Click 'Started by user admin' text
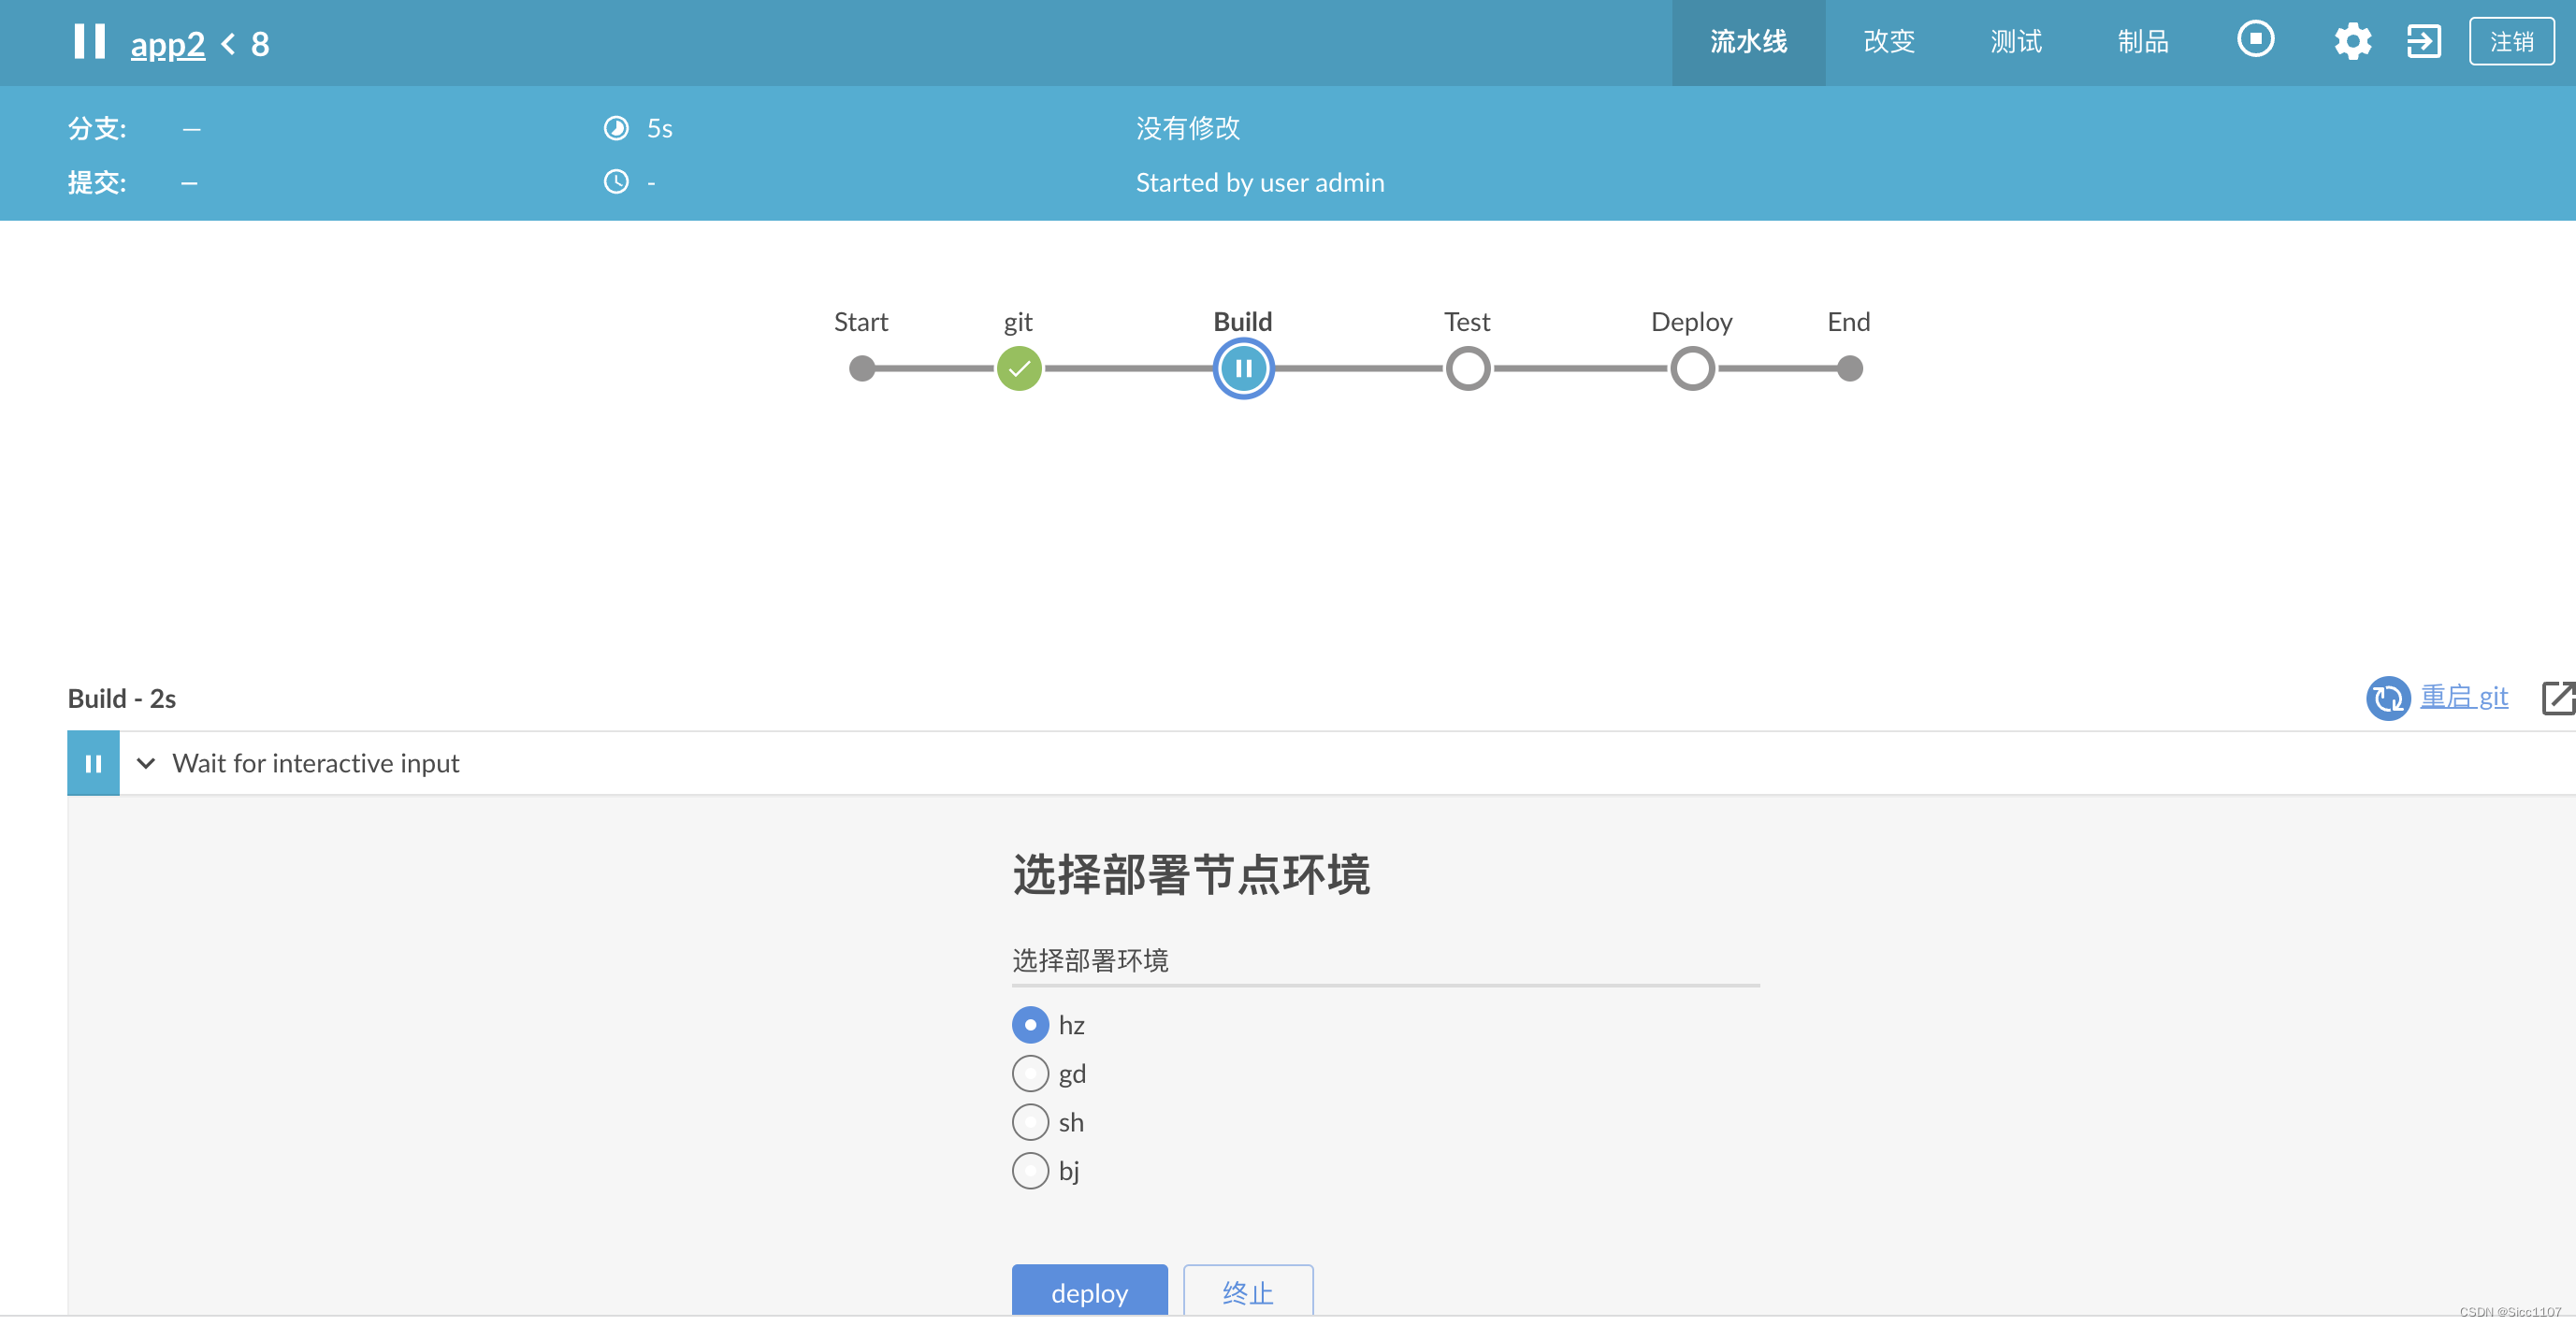The height and width of the screenshot is (1326, 2576). (x=1259, y=183)
